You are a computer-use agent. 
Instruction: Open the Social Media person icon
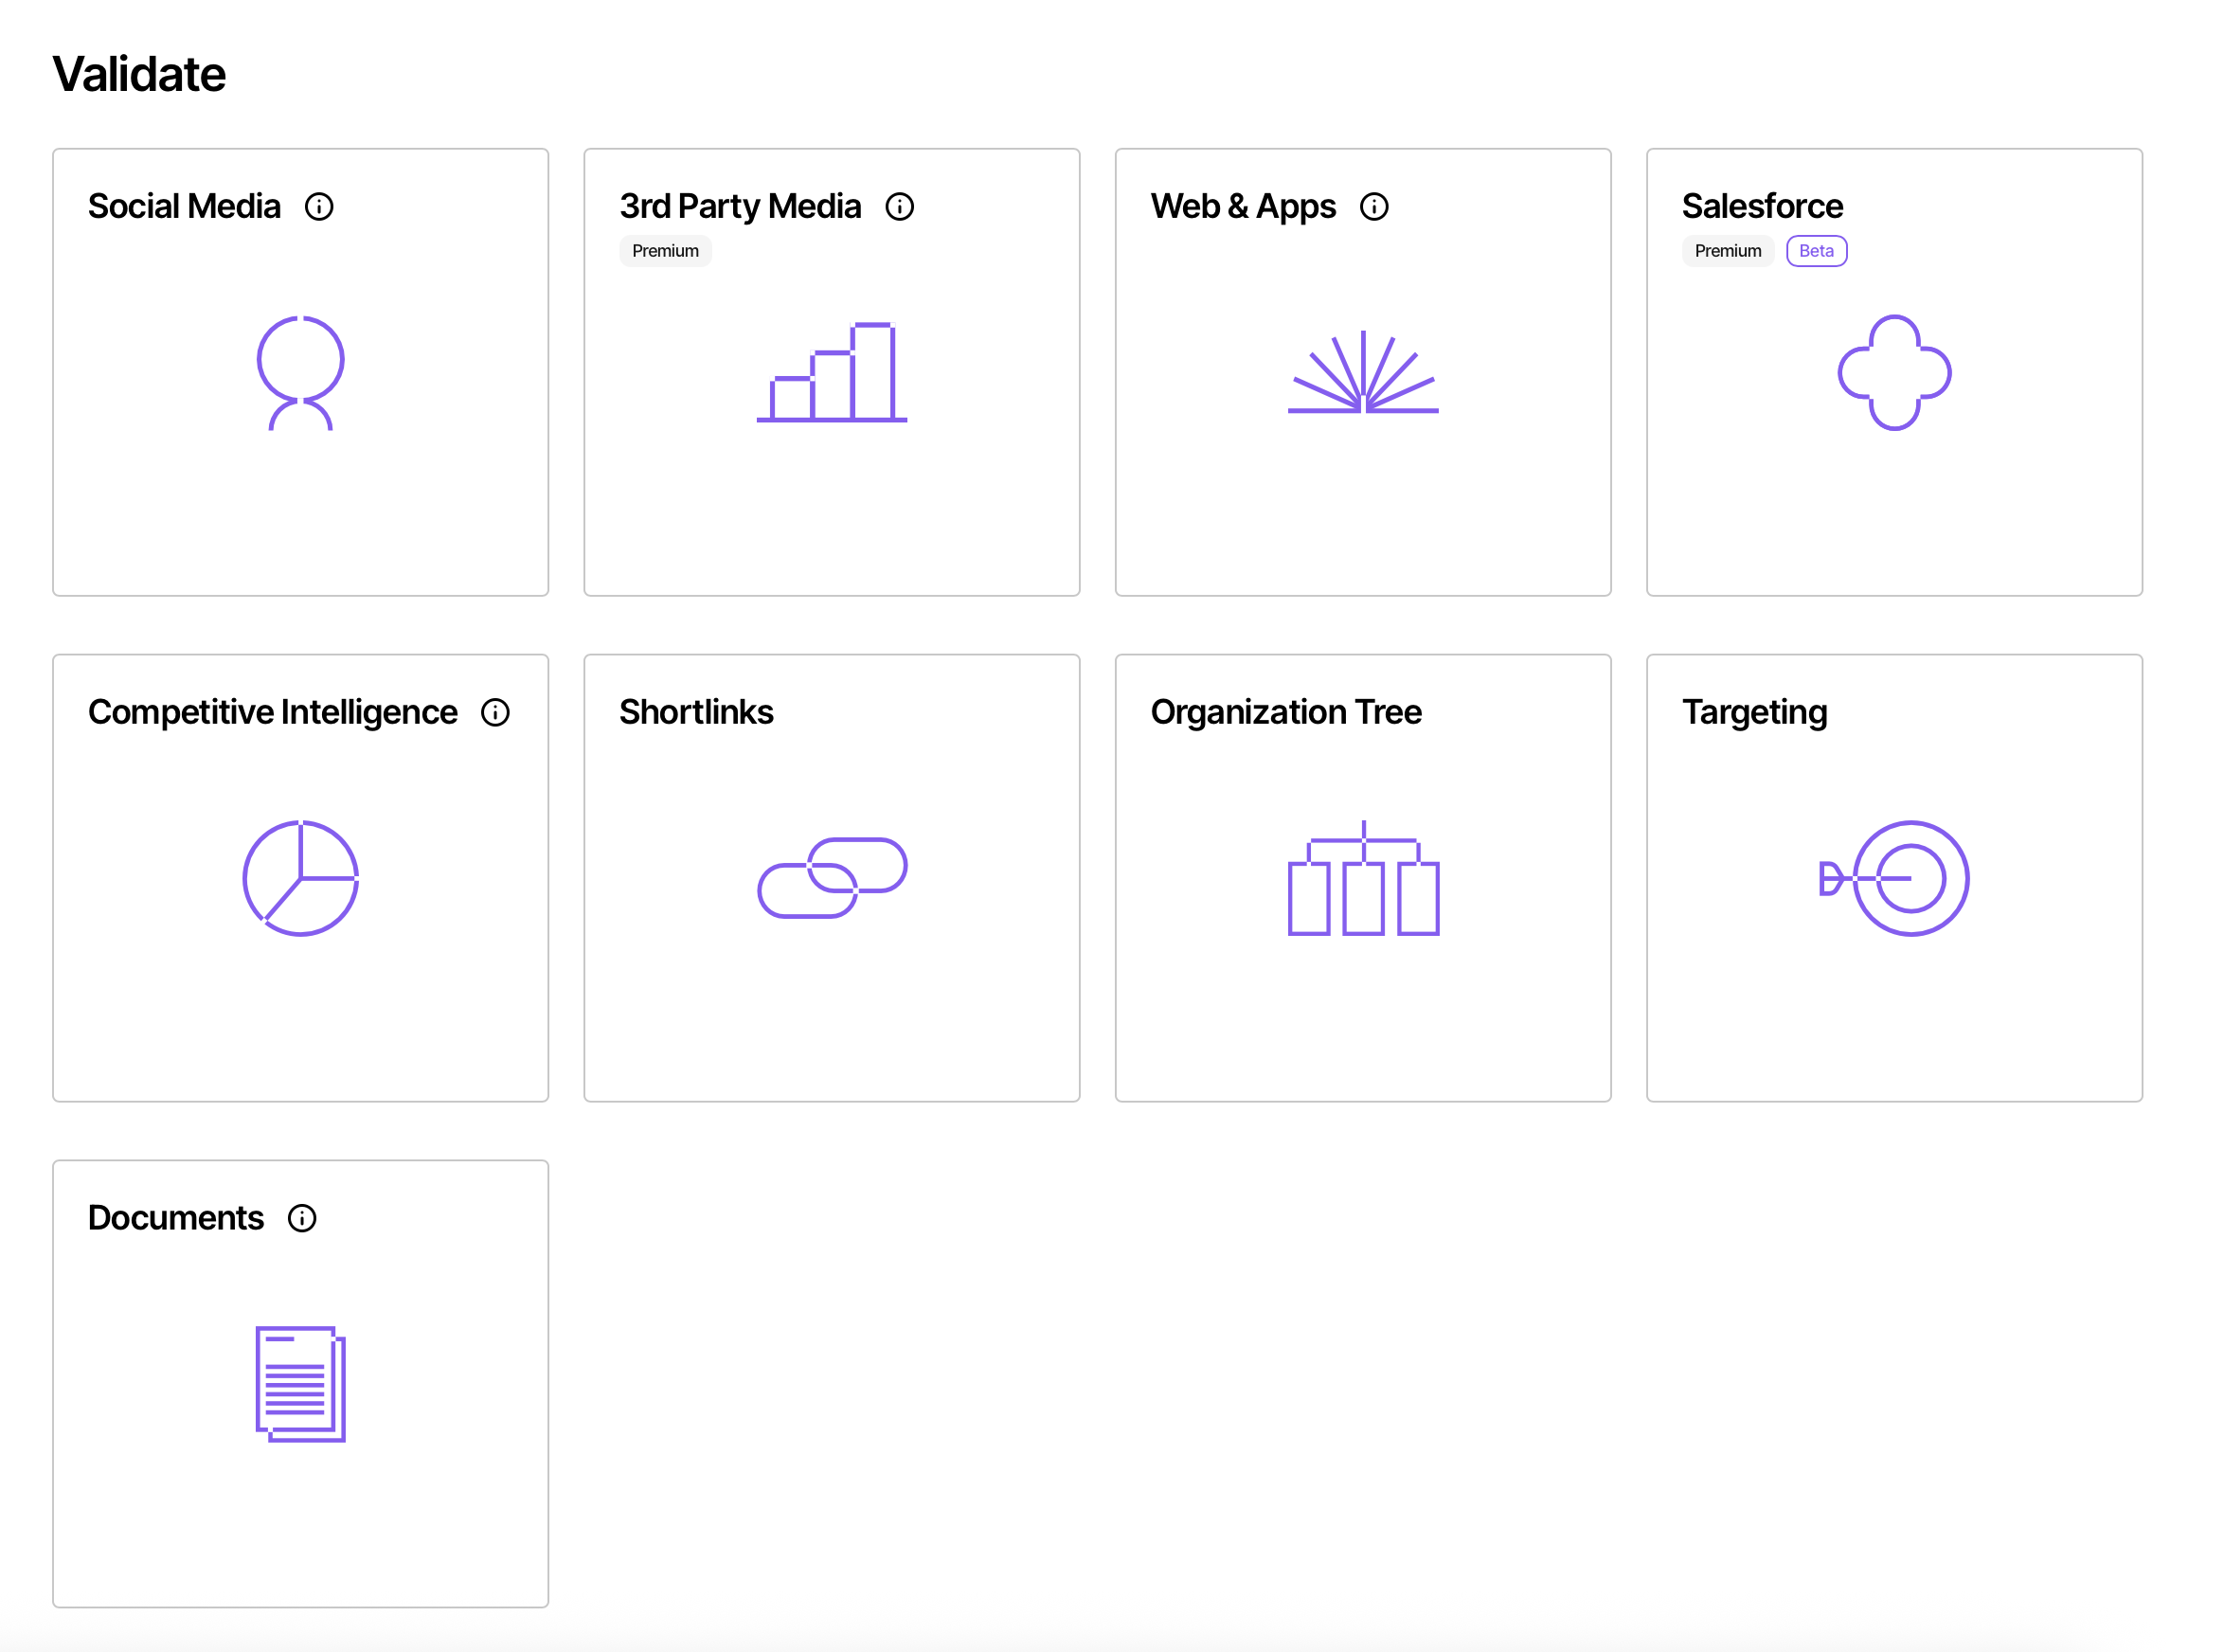click(300, 373)
